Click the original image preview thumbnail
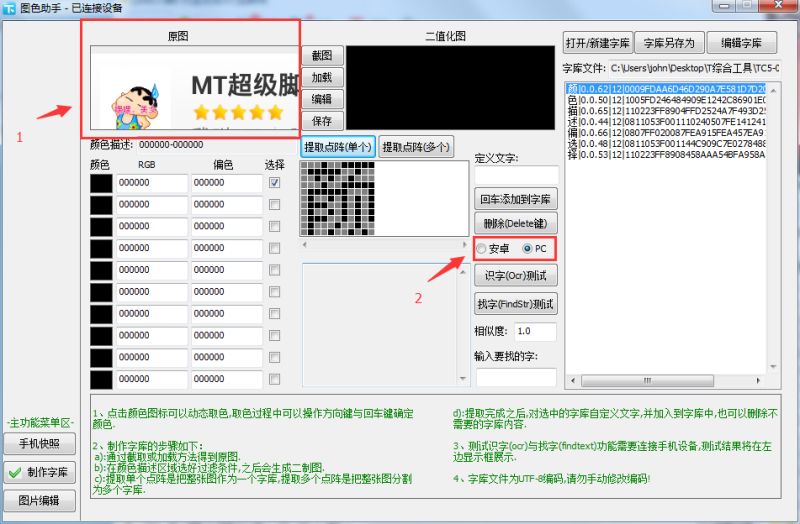The width and height of the screenshot is (800, 524). 194,88
